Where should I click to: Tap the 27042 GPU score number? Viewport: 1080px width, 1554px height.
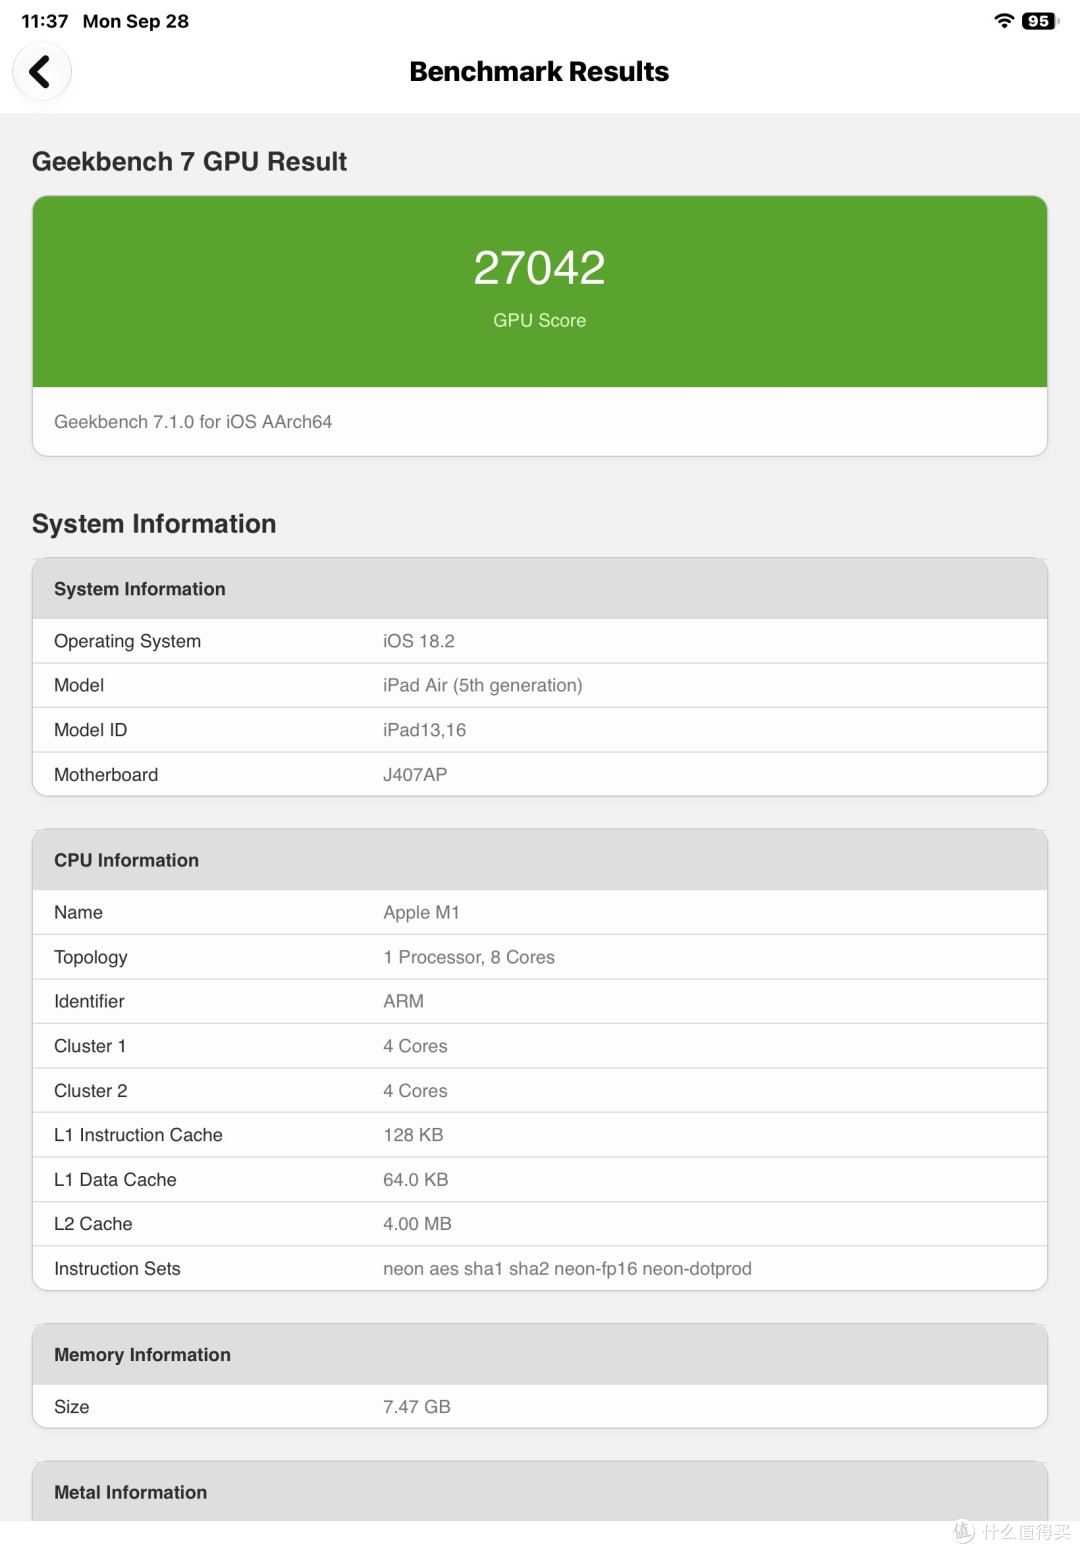click(539, 267)
